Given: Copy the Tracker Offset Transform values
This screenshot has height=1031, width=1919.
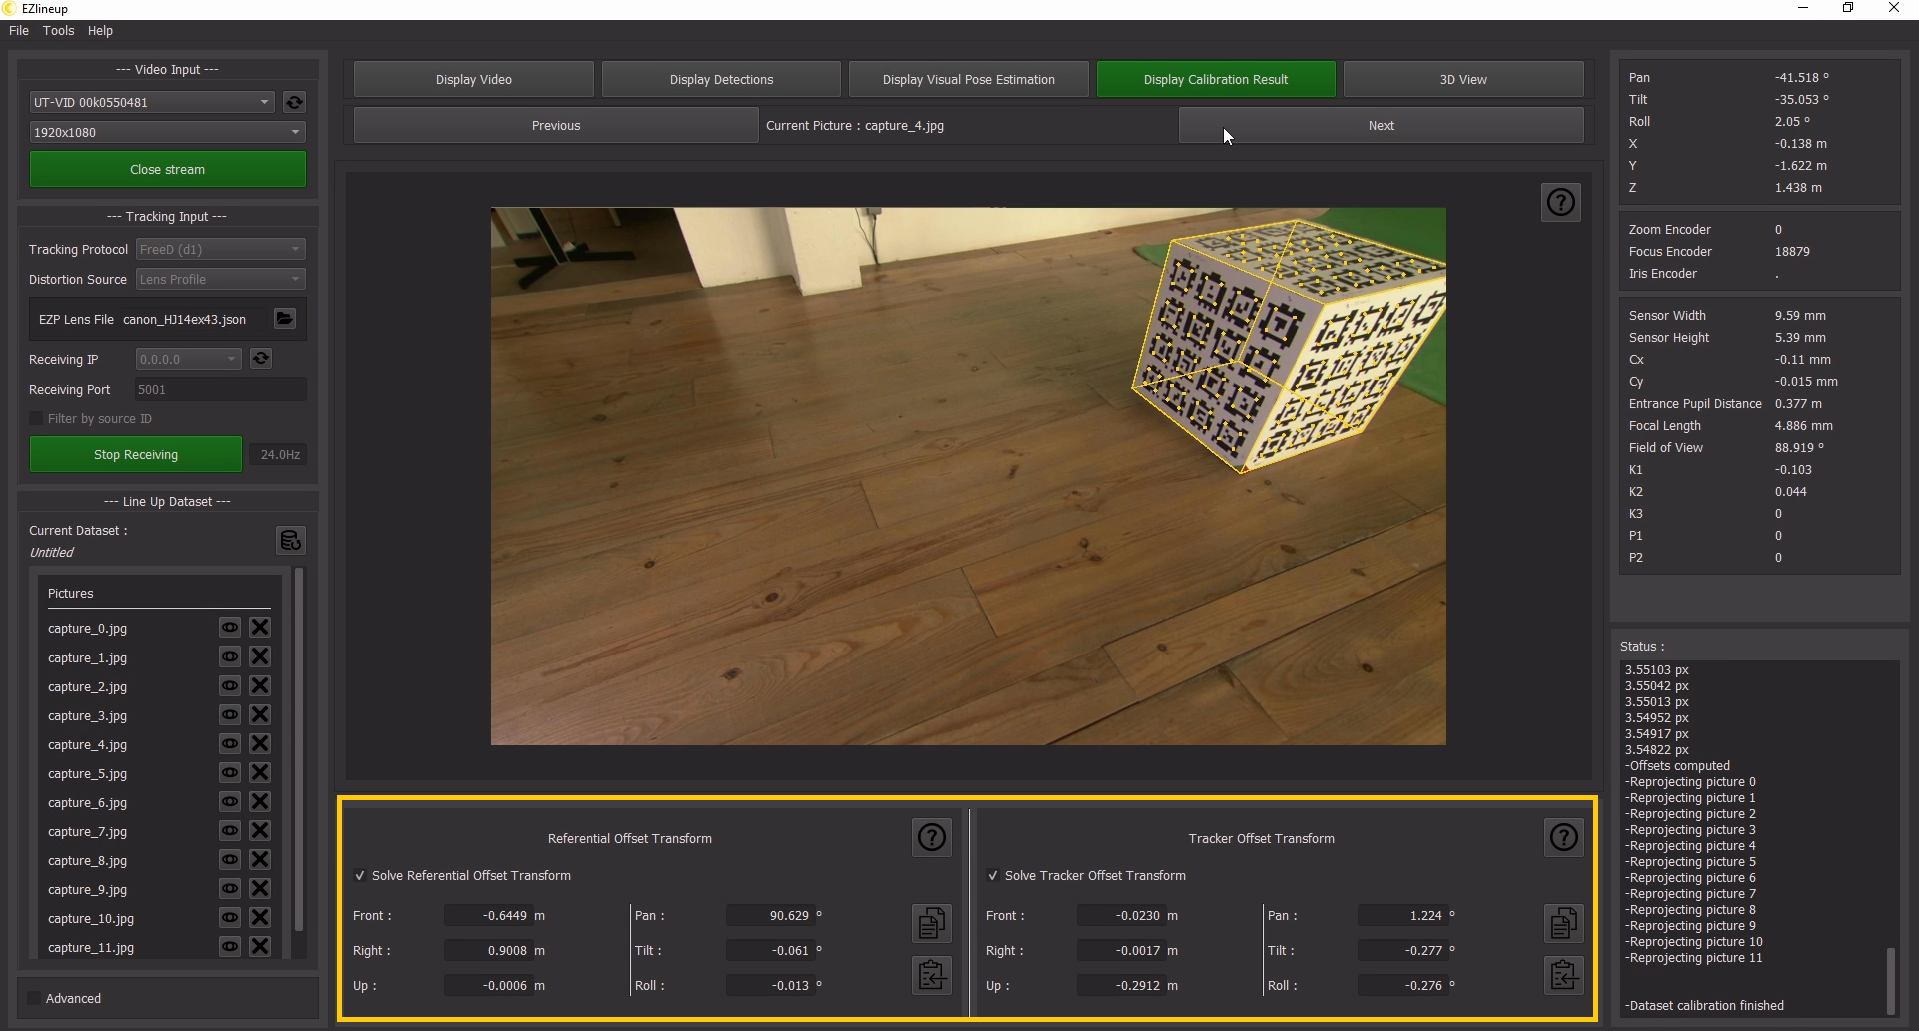Looking at the screenshot, I should (1563, 923).
